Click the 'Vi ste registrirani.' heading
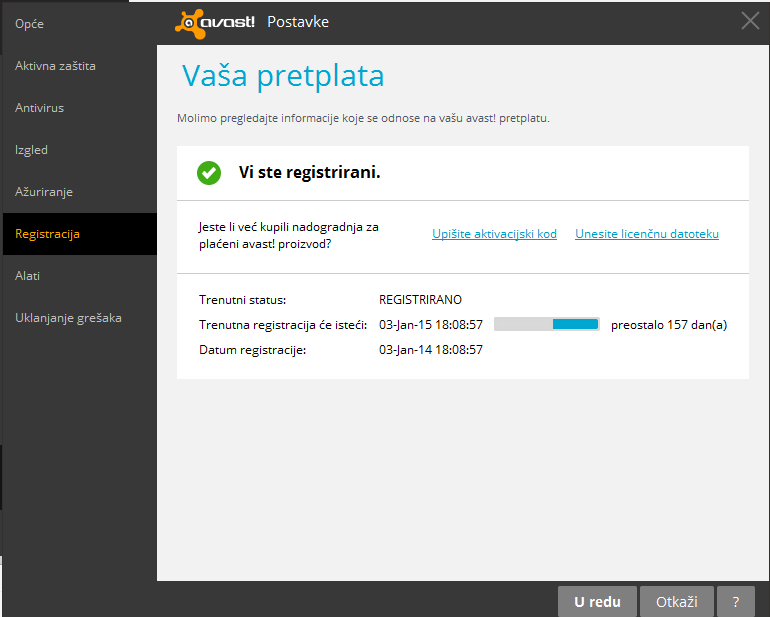 pyautogui.click(x=309, y=172)
